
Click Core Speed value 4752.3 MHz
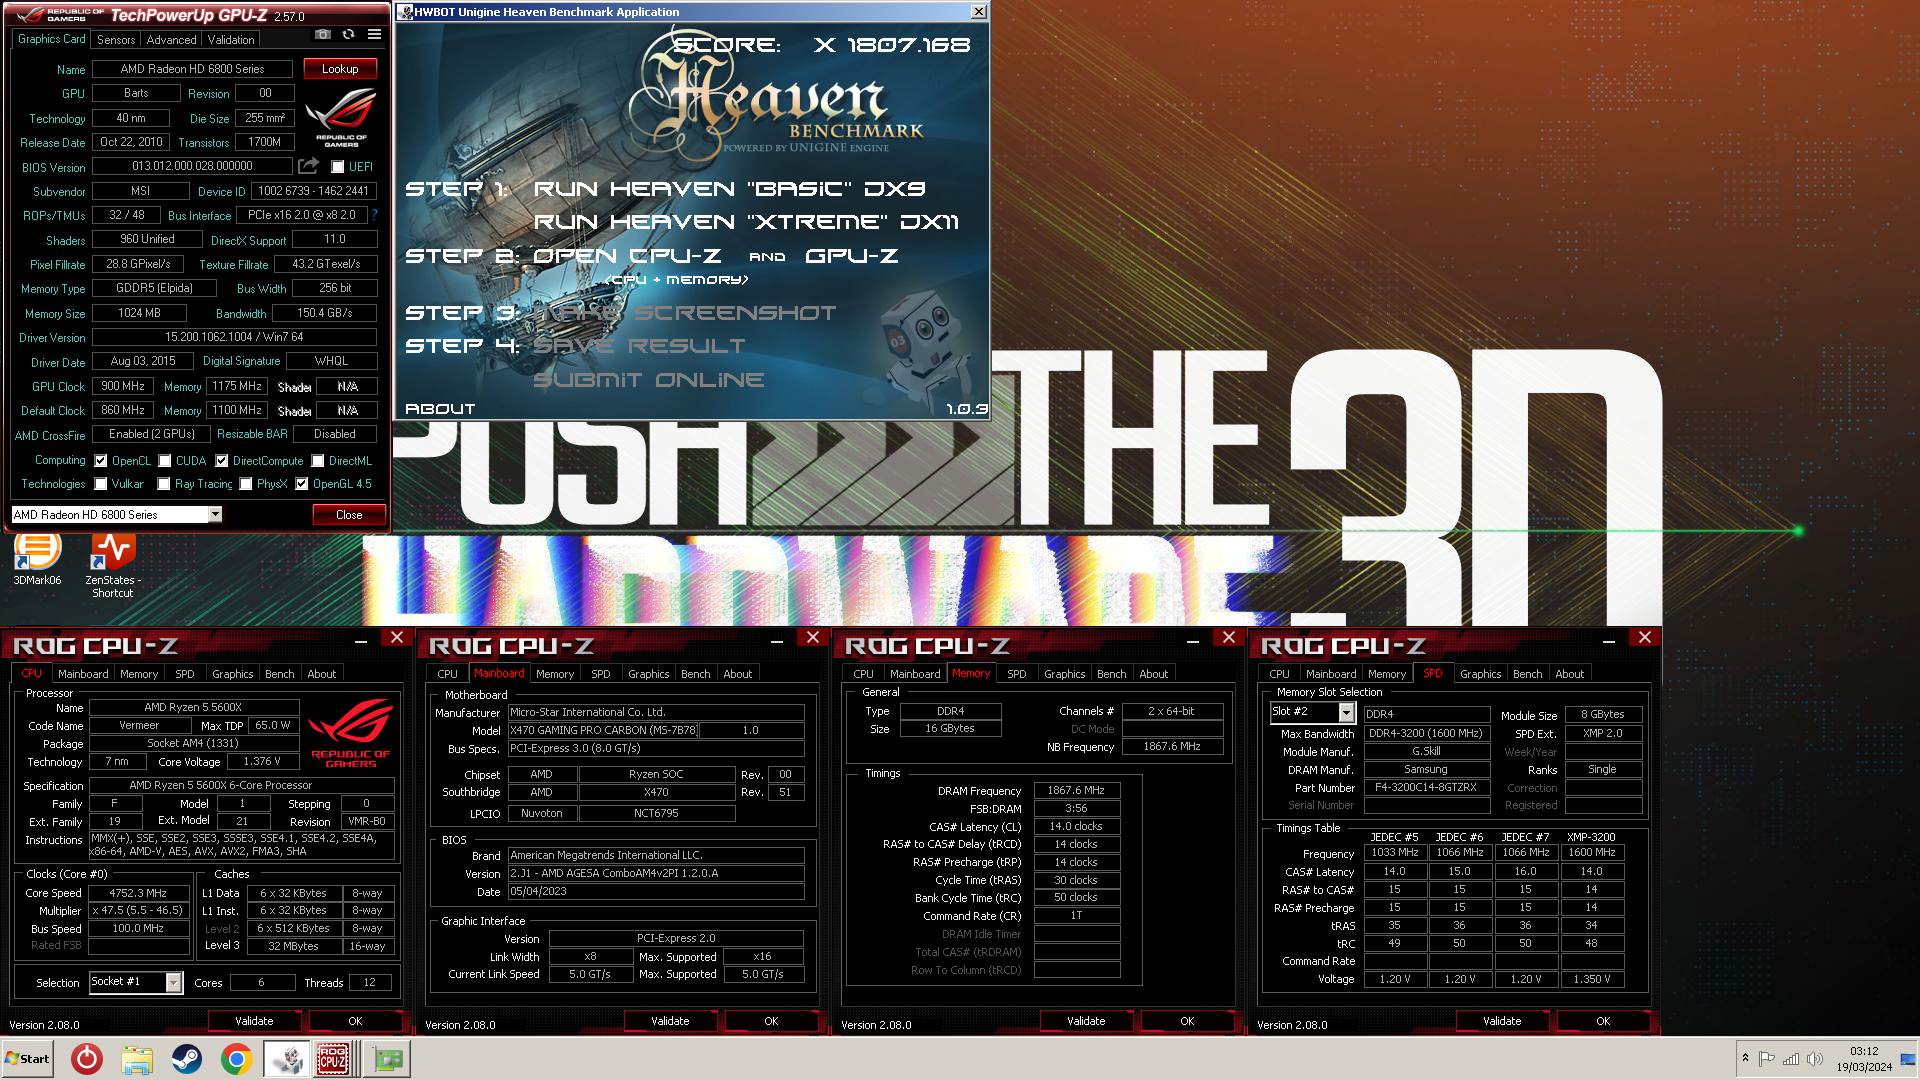138,893
